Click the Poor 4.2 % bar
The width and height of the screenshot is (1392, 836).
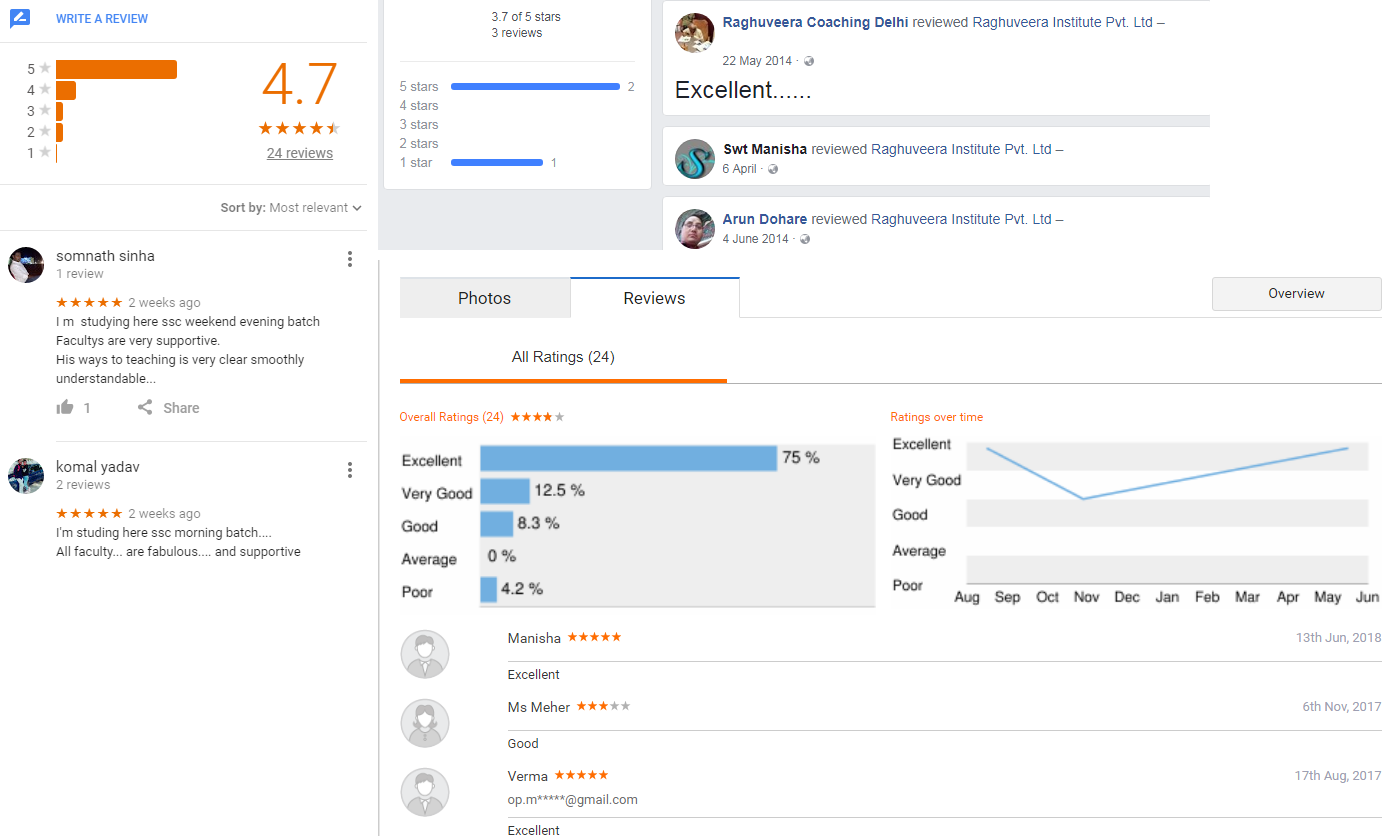[x=489, y=590]
